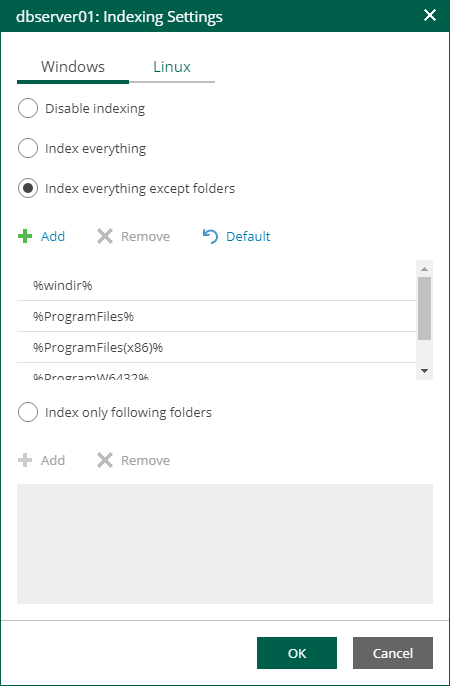Image resolution: width=450 pixels, height=686 pixels.
Task: Click the scroll up arrow in folder list
Action: (424, 269)
